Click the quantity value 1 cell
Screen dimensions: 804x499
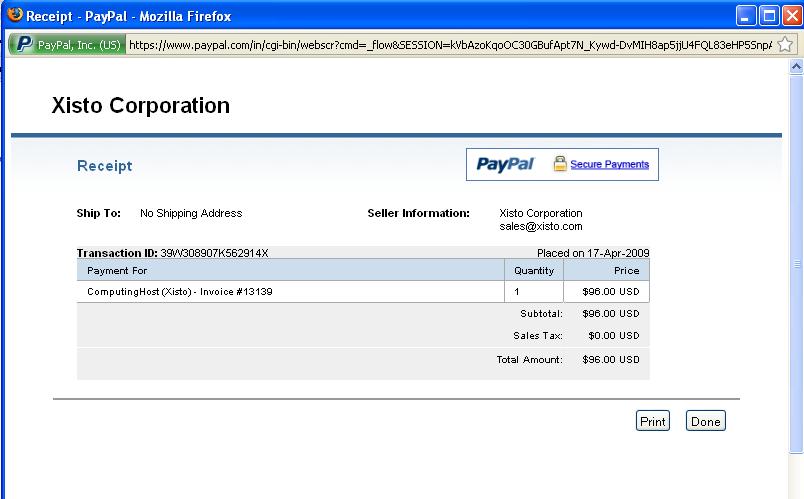pos(534,291)
